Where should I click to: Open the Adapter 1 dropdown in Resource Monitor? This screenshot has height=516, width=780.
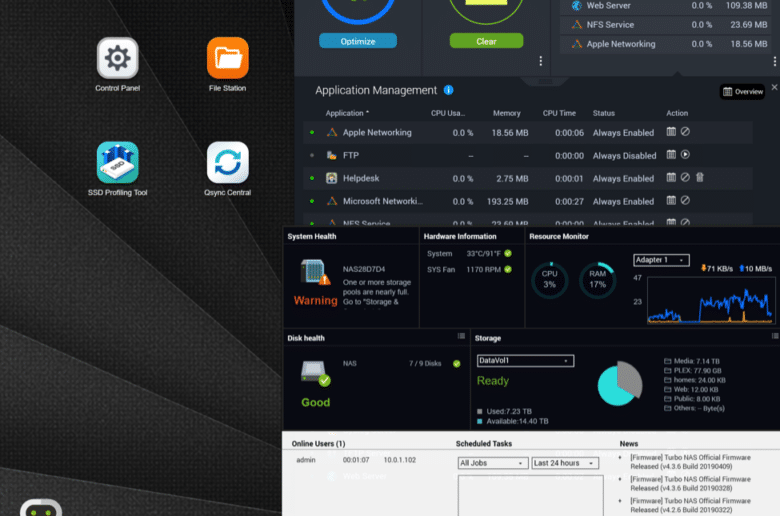(661, 260)
